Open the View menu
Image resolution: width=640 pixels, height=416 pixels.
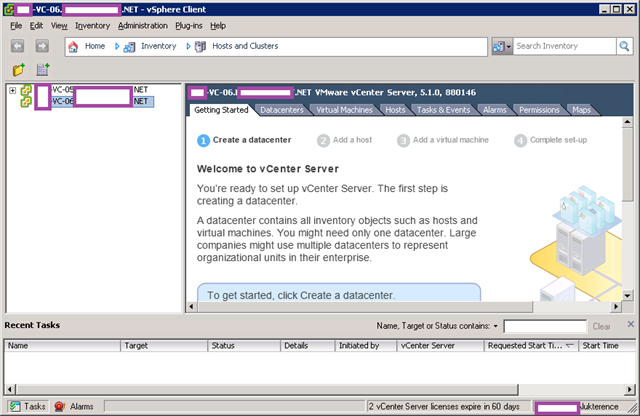click(x=59, y=26)
